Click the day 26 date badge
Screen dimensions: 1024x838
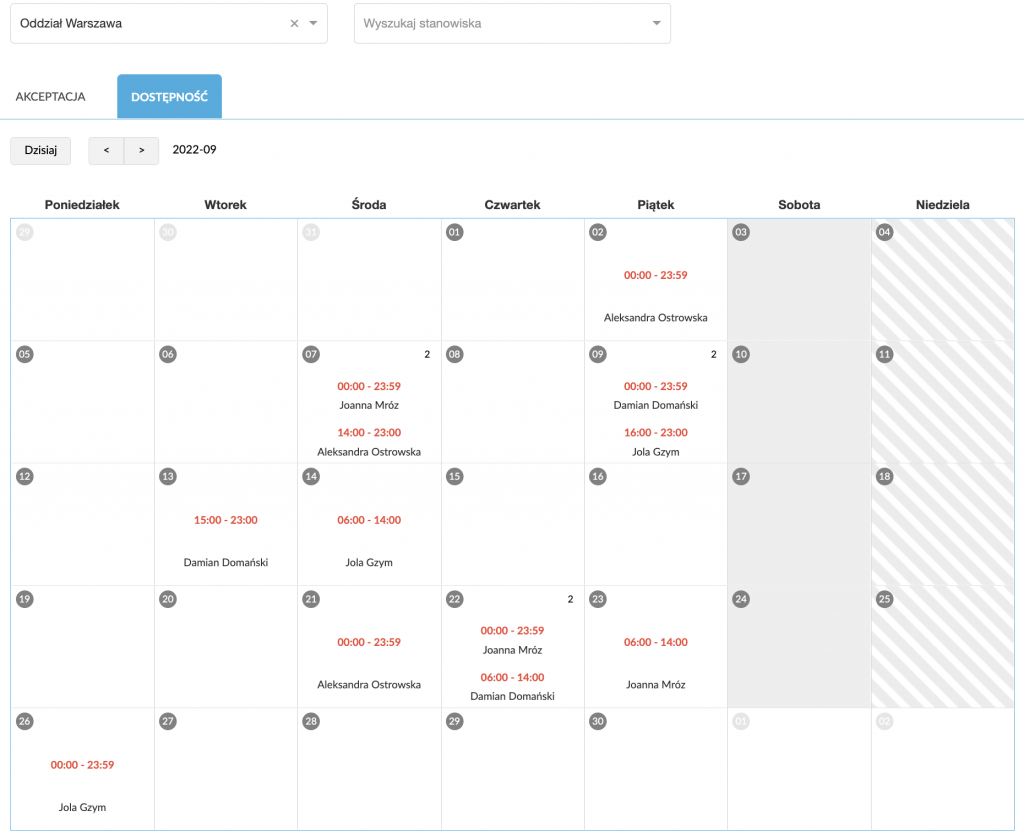(25, 721)
